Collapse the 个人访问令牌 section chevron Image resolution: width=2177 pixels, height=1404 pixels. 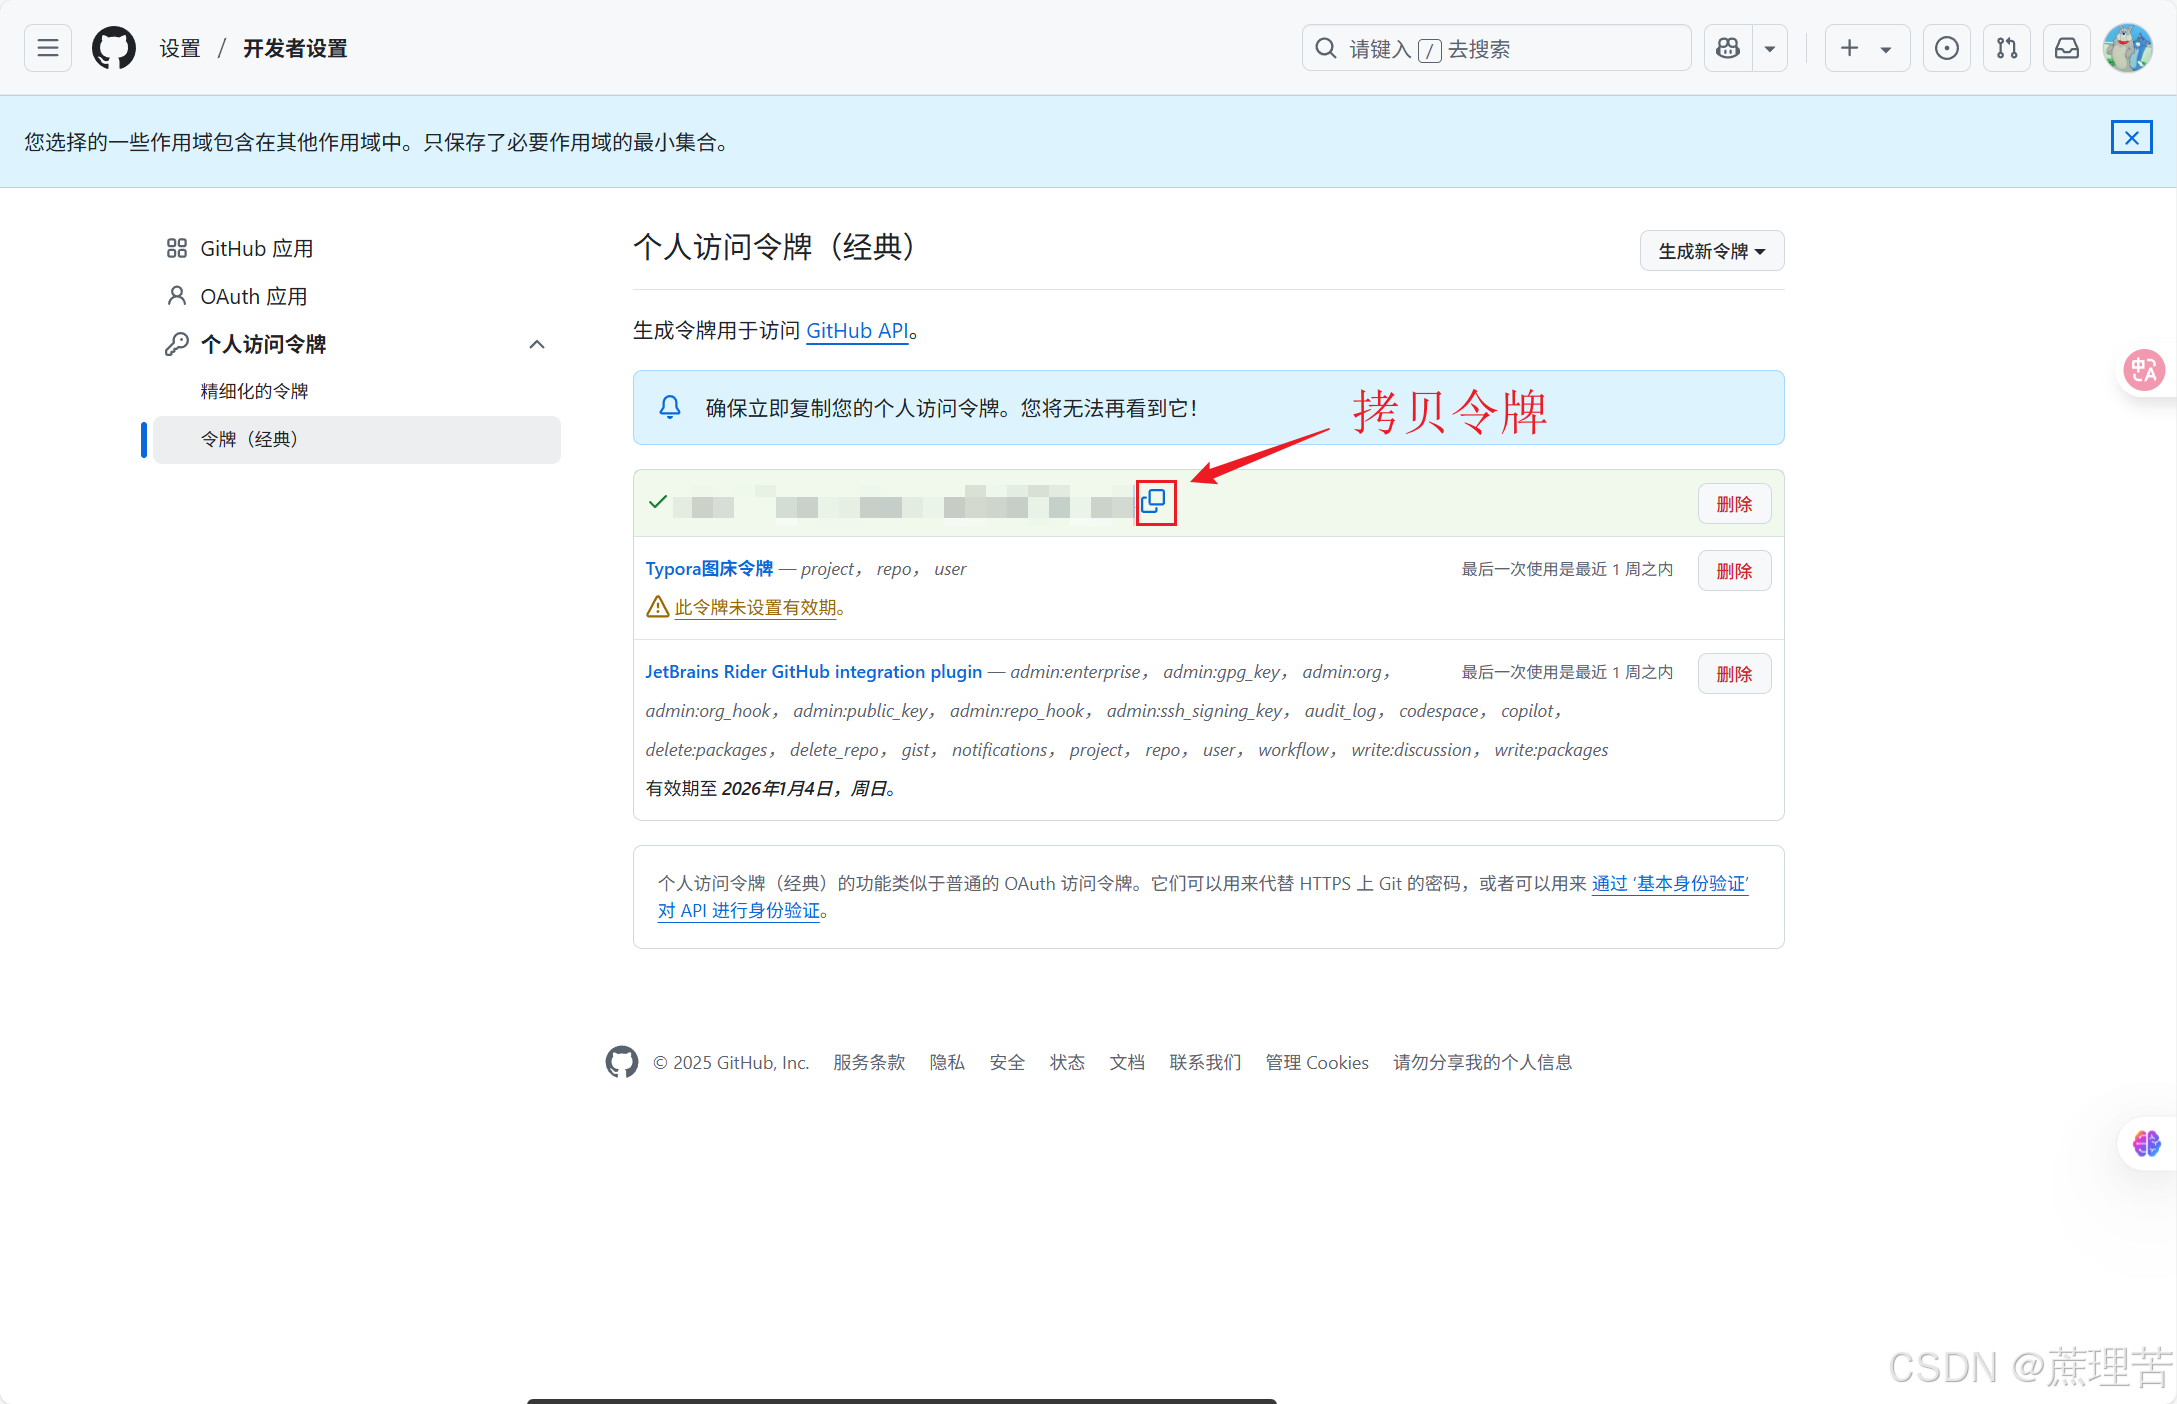537,345
